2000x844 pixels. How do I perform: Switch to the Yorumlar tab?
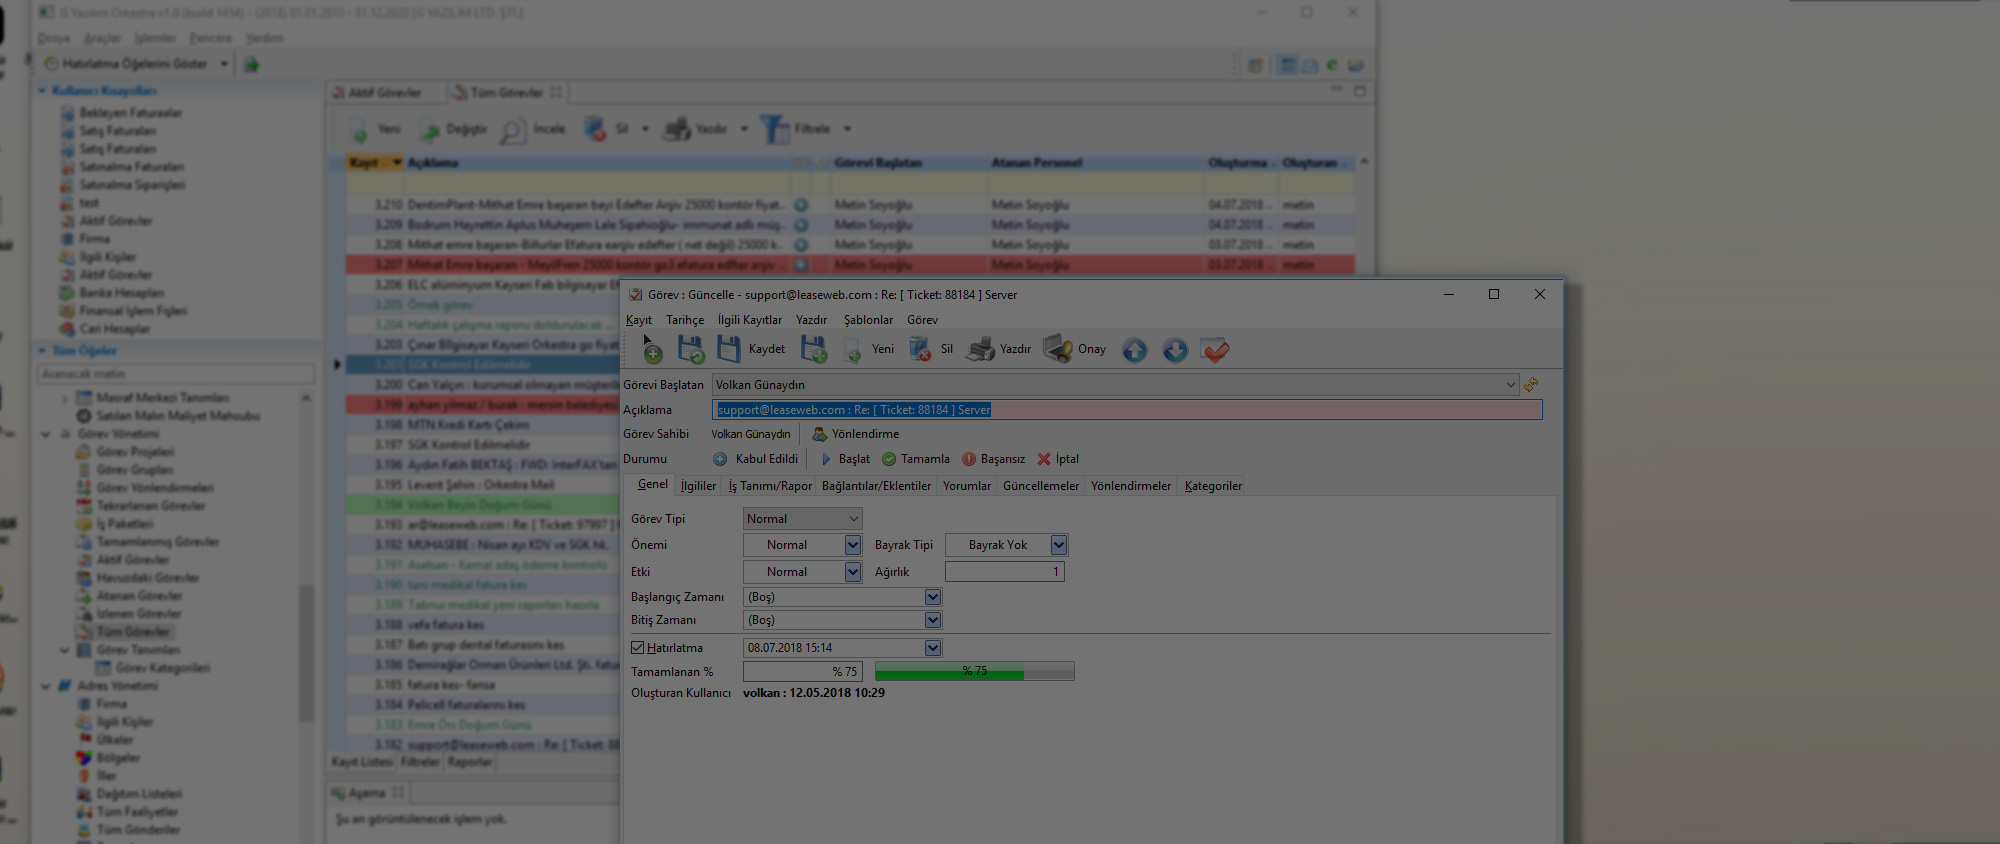(x=966, y=486)
